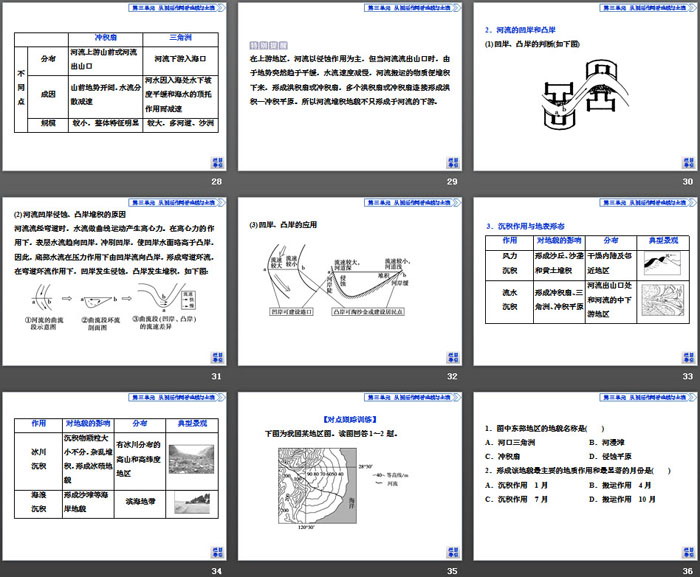Click heading 3. 沉积作用与地表形态 in slide 33
This screenshot has width=700, height=577.
525,226
